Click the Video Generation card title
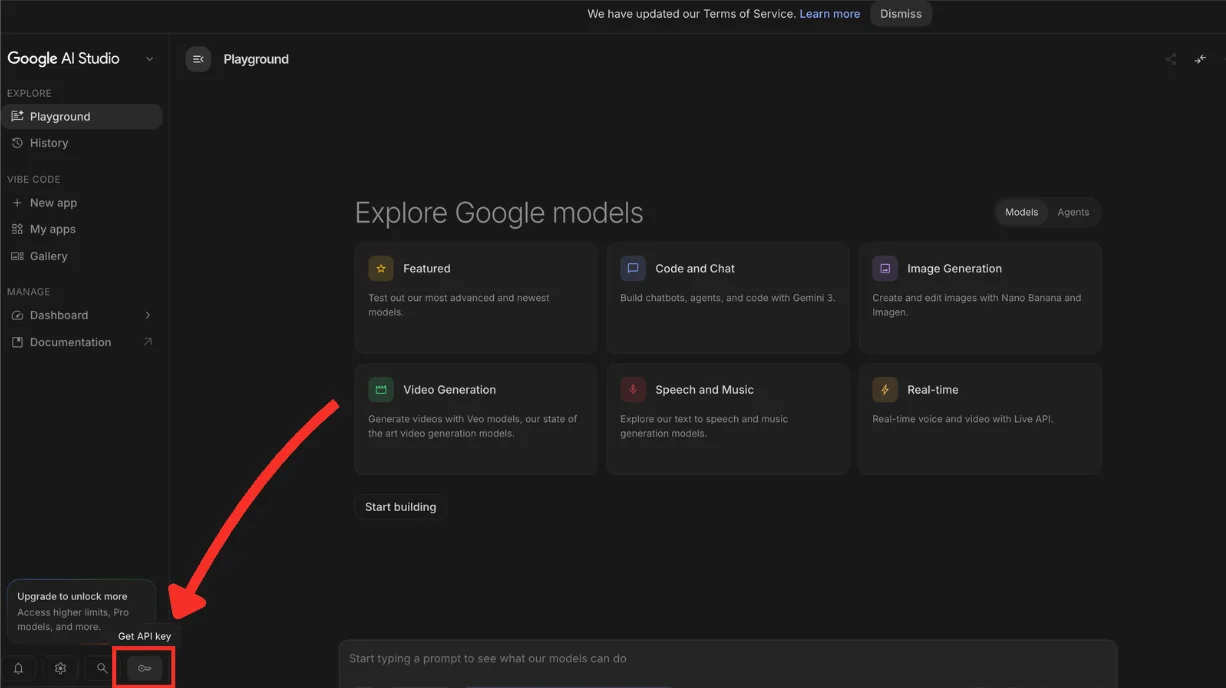 coord(449,390)
